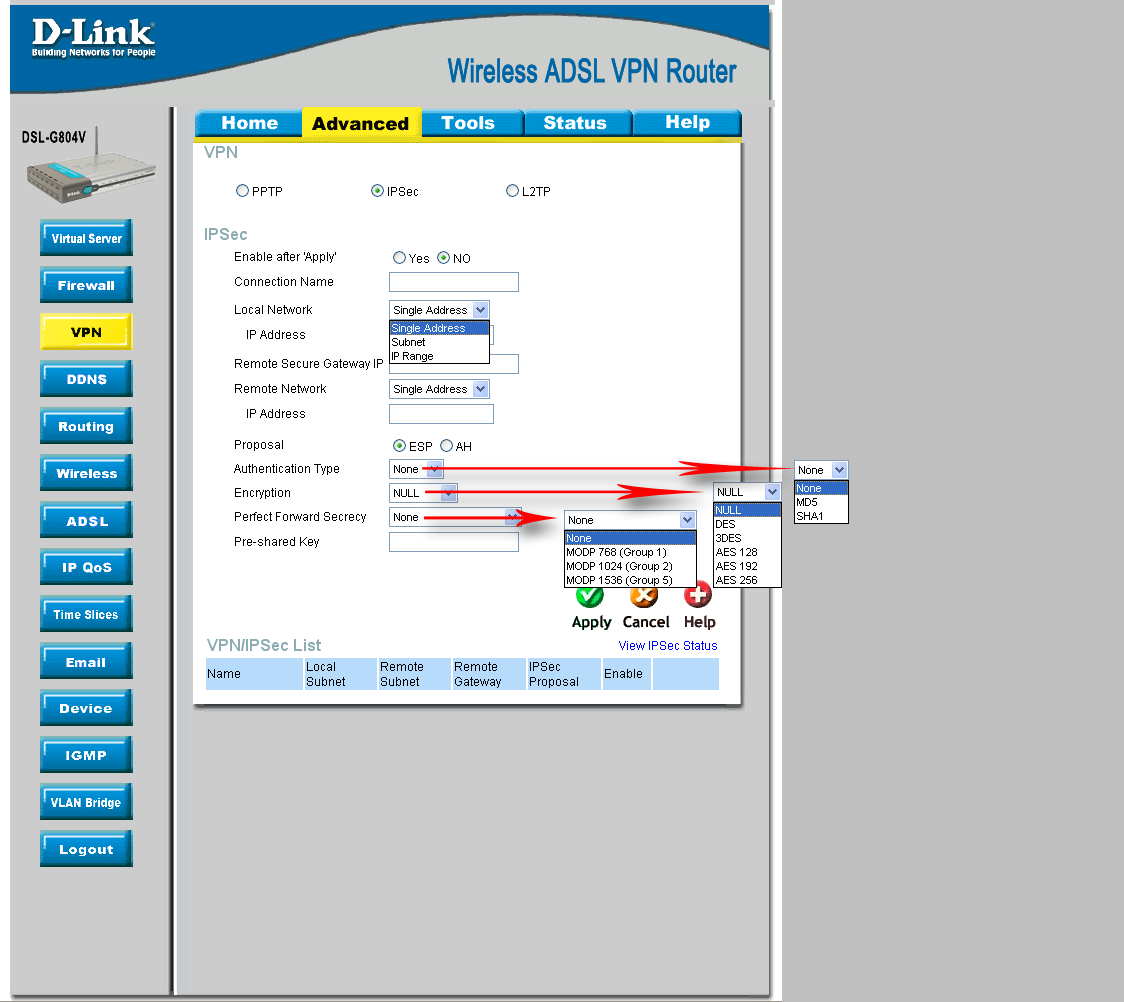Image resolution: width=1124 pixels, height=1002 pixels.
Task: Open the Email settings page
Action: point(86,662)
